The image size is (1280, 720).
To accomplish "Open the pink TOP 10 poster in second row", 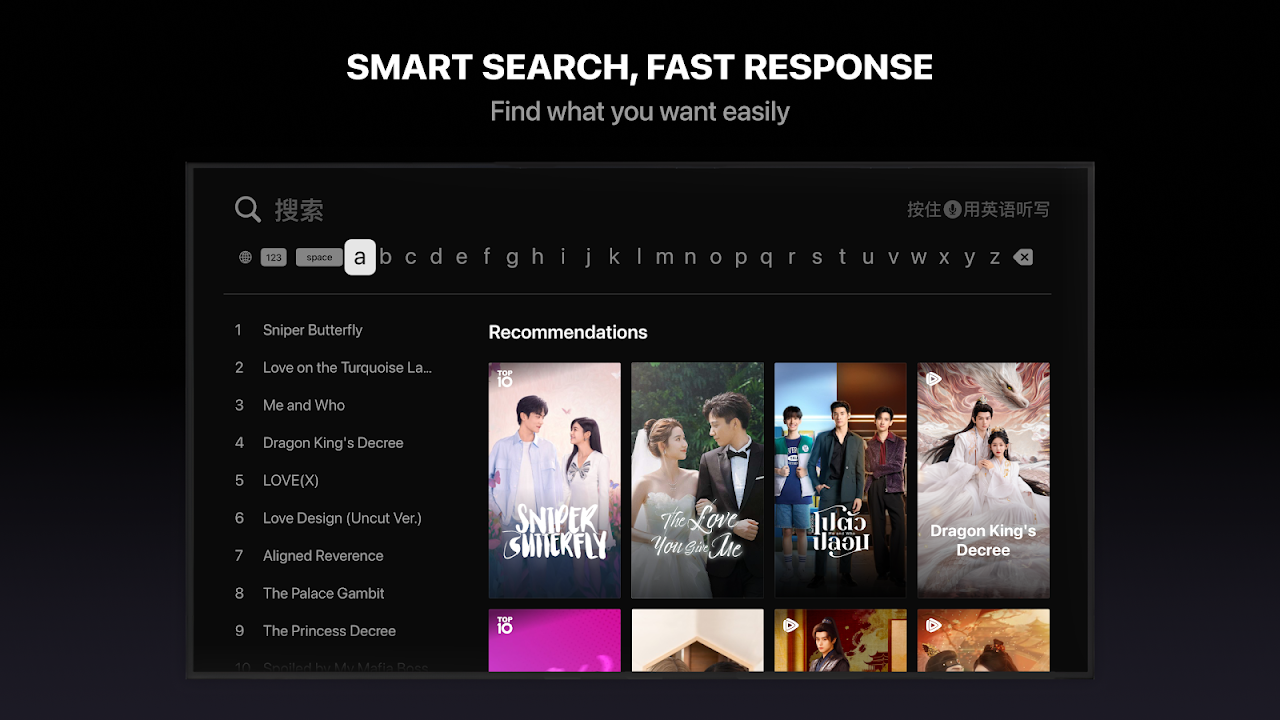I will (x=555, y=640).
